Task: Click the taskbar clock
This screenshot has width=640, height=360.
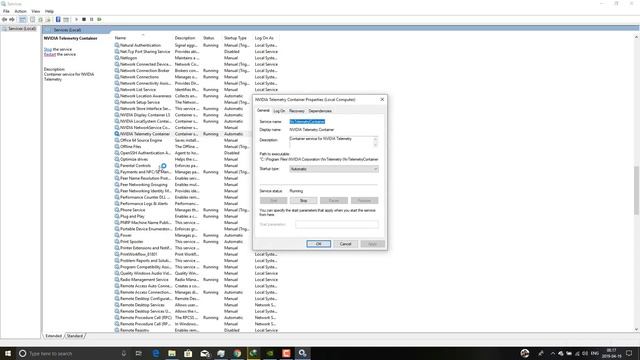Action: coord(611,353)
